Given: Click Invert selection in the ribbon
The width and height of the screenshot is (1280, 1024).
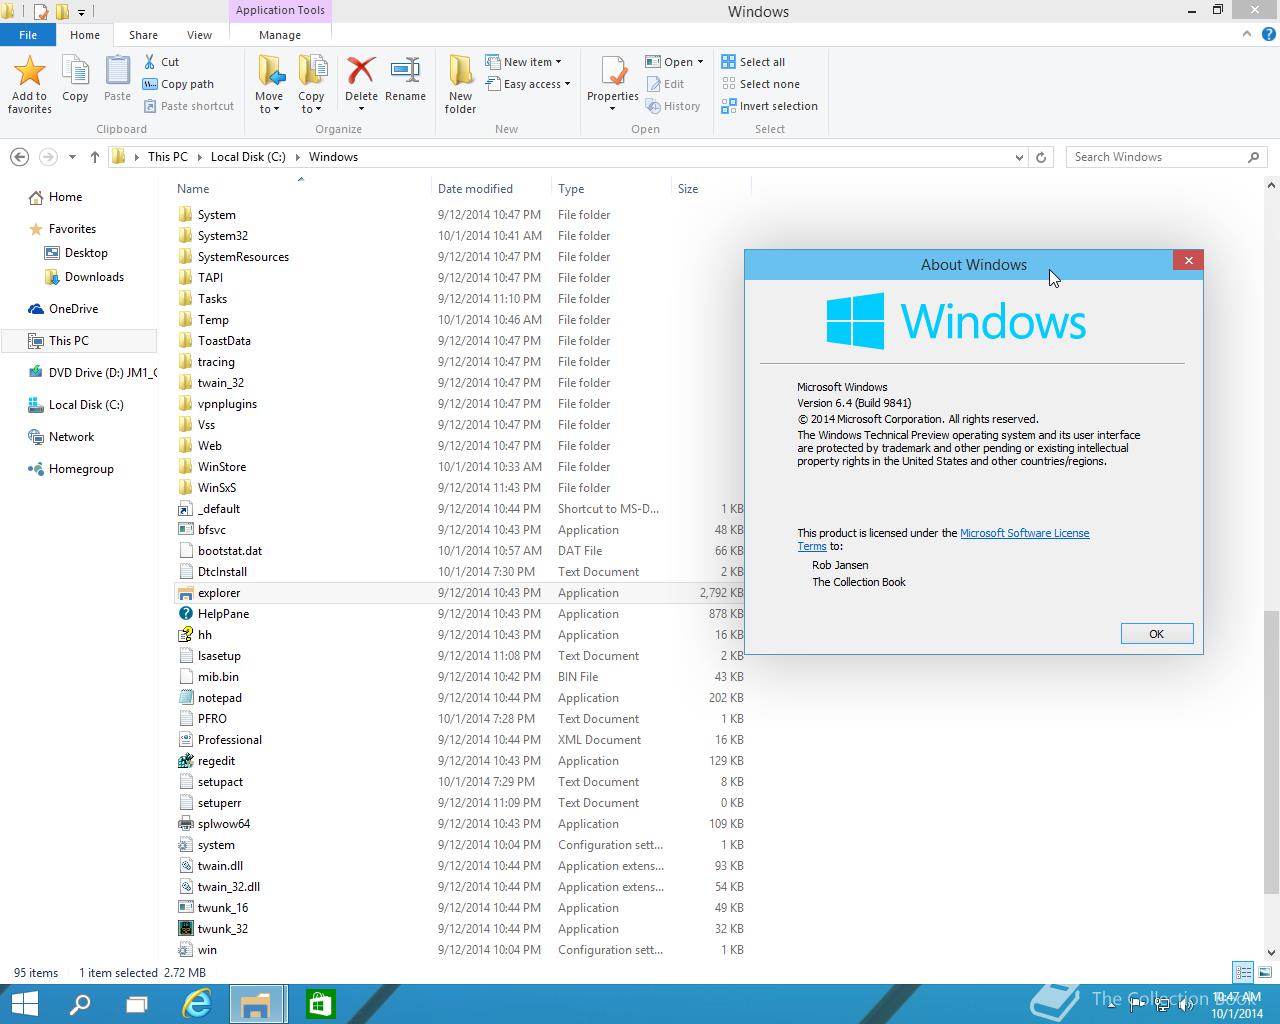Looking at the screenshot, I should coord(769,106).
